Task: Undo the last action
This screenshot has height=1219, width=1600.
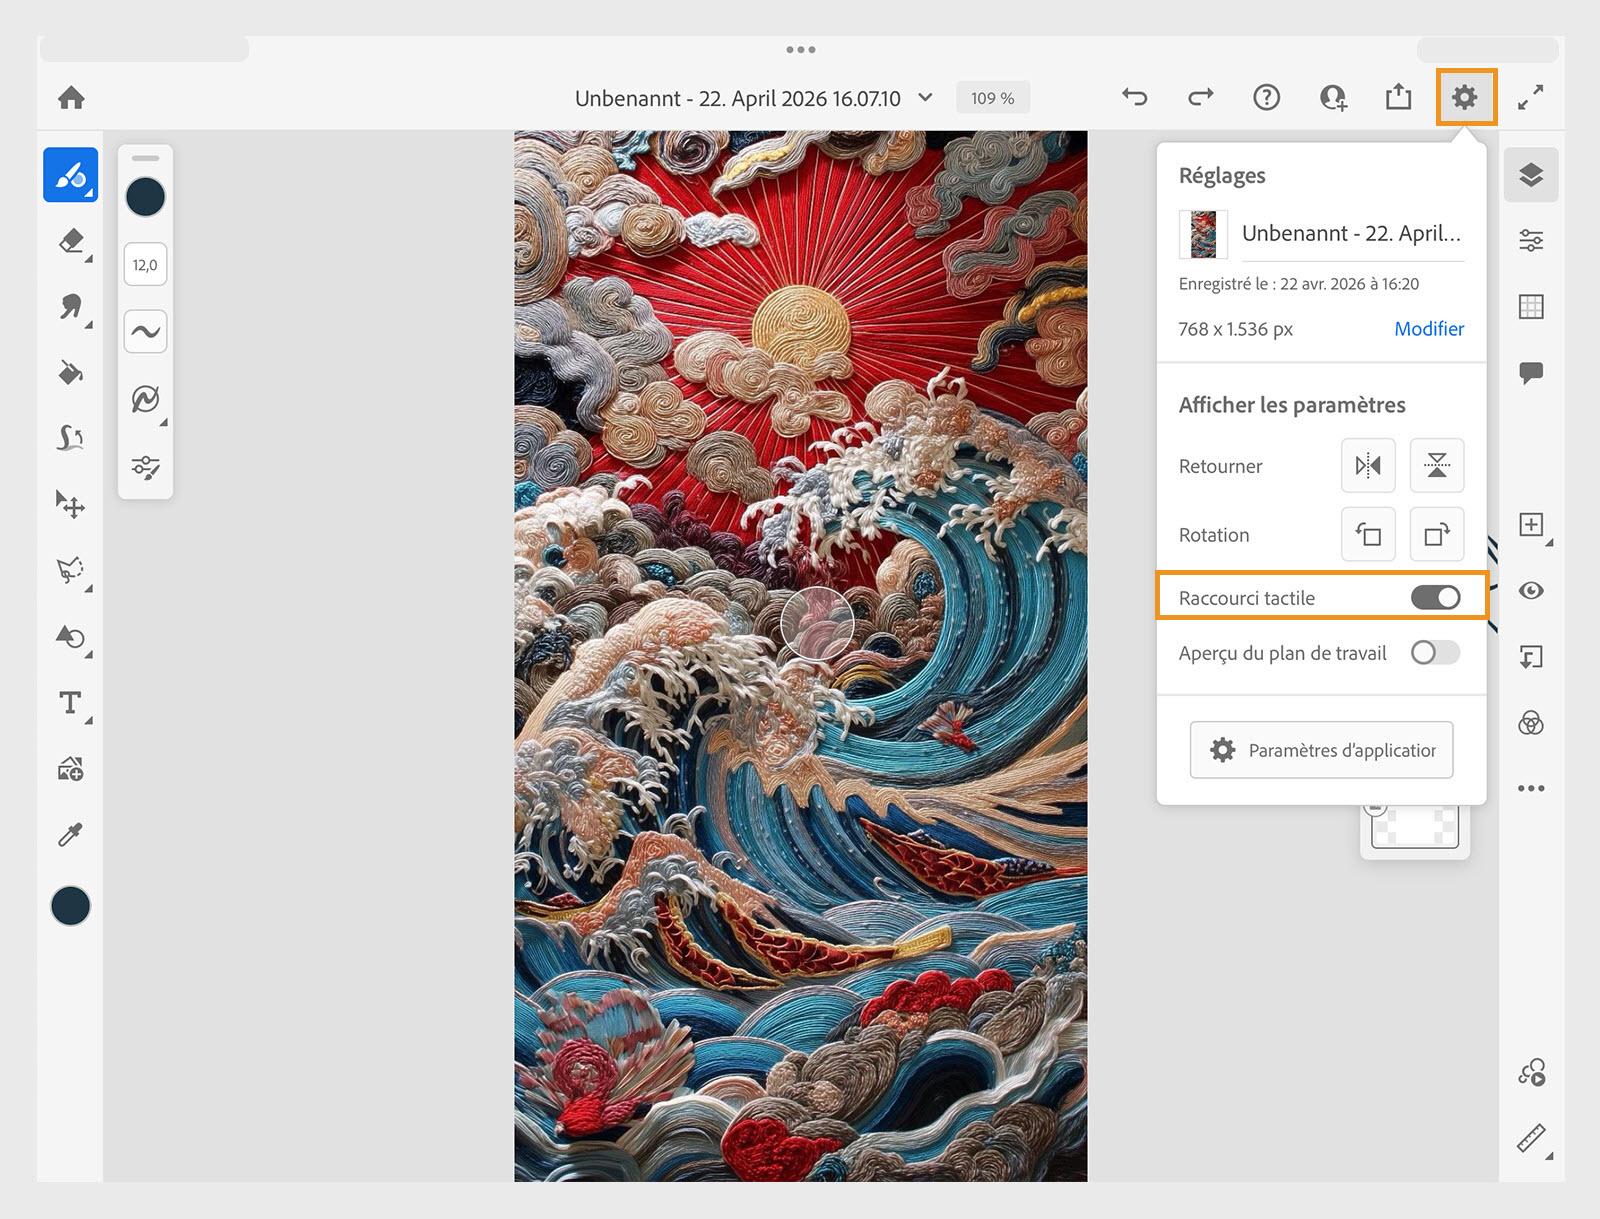Action: (x=1135, y=97)
